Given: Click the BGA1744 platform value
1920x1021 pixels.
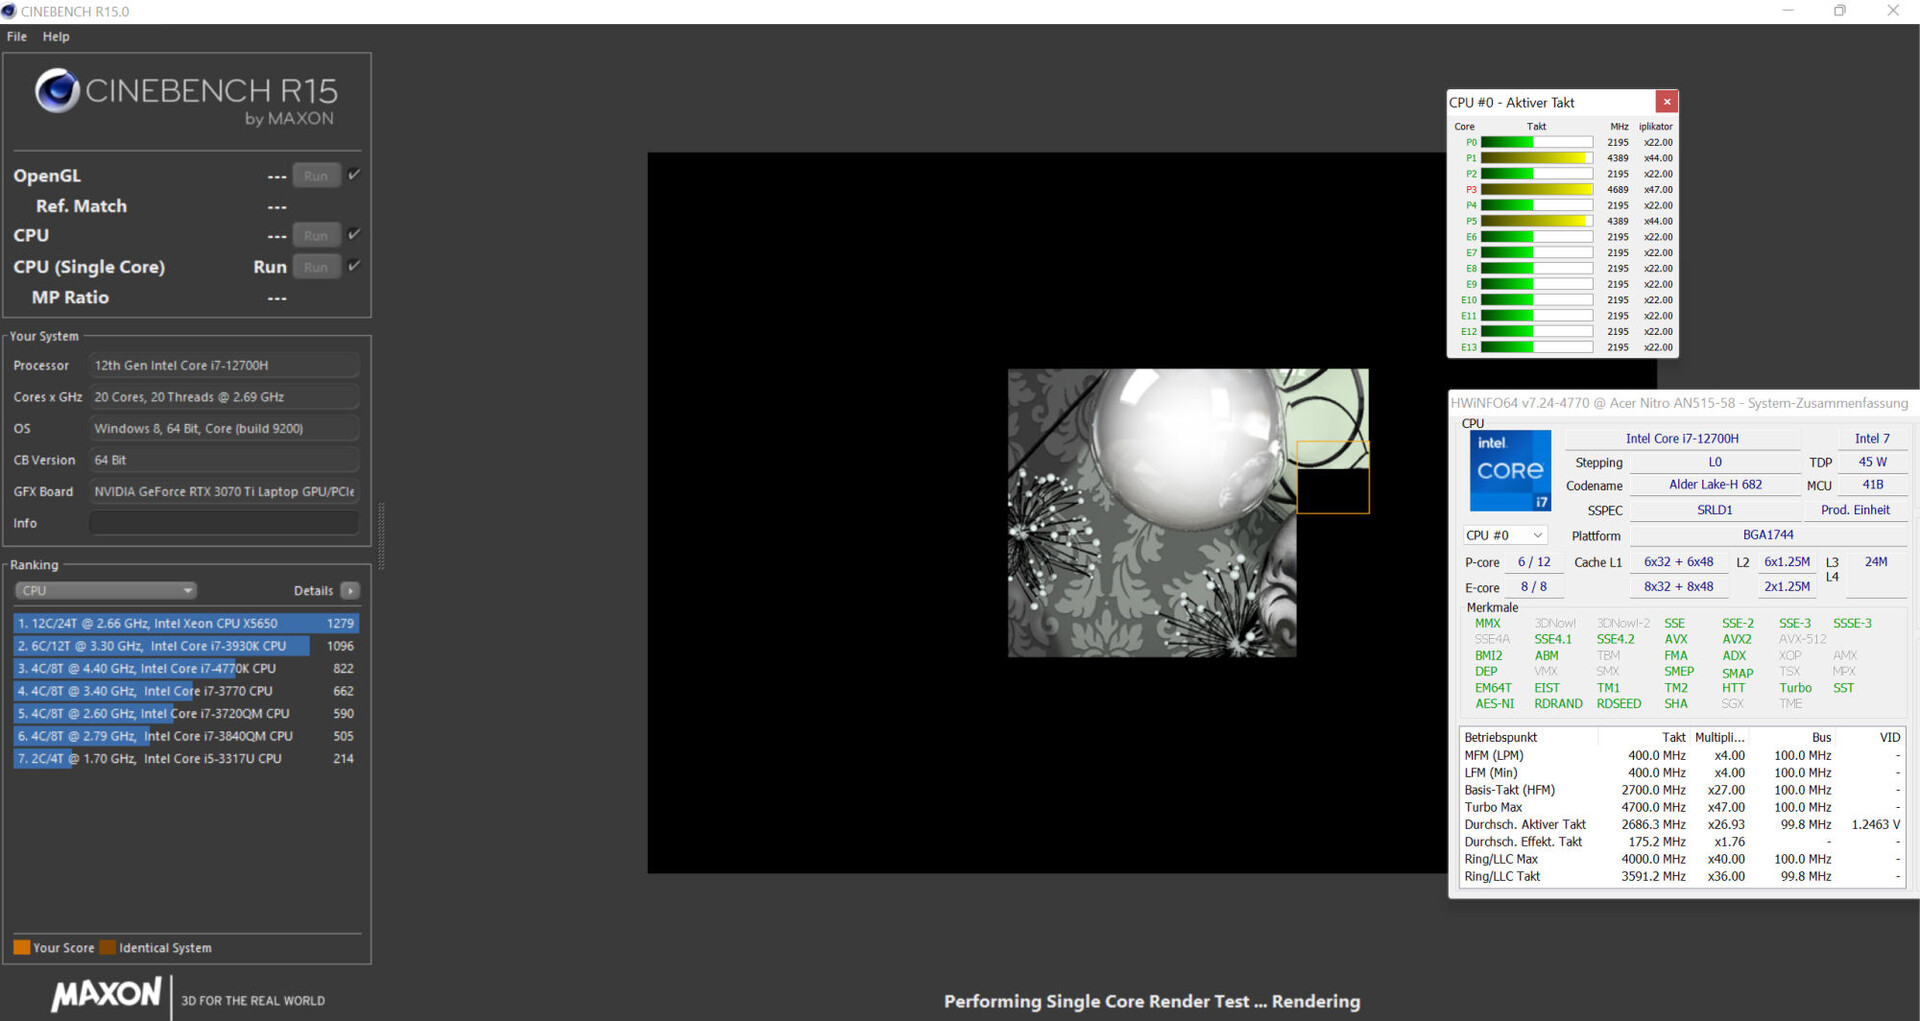Looking at the screenshot, I should tap(1768, 535).
